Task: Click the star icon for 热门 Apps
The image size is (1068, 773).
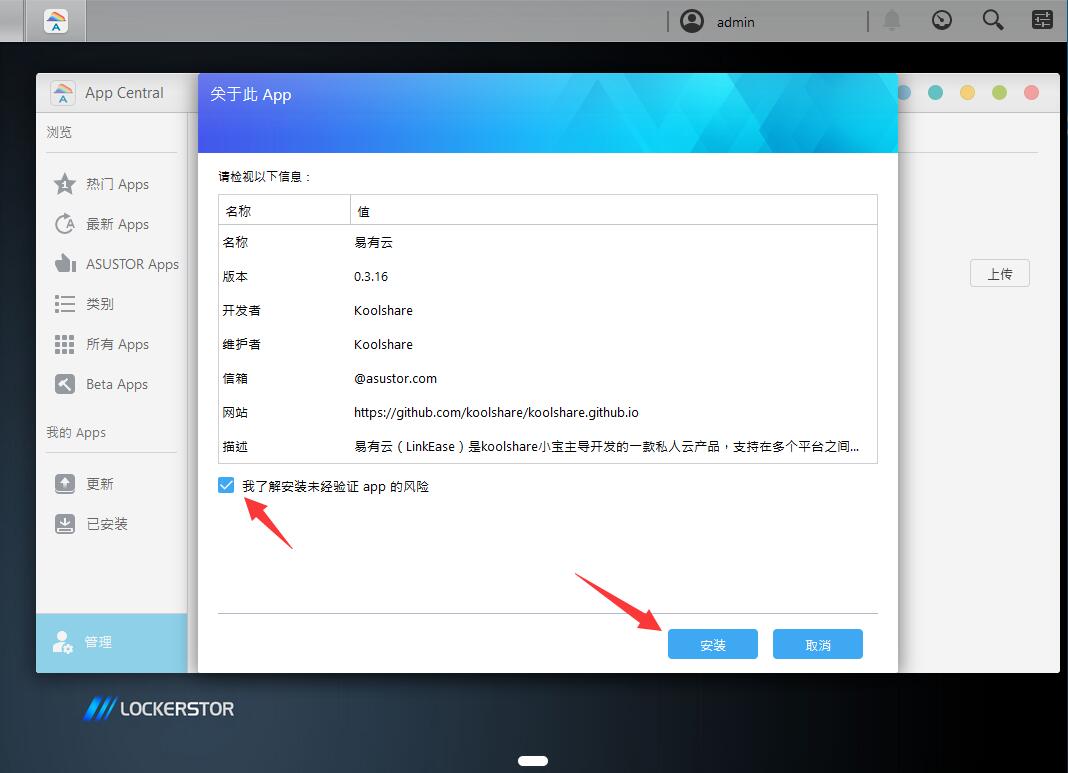Action: (x=65, y=184)
